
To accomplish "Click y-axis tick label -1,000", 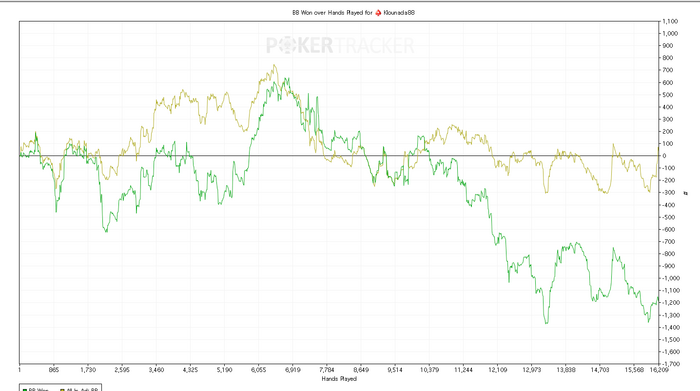I will [x=671, y=279].
